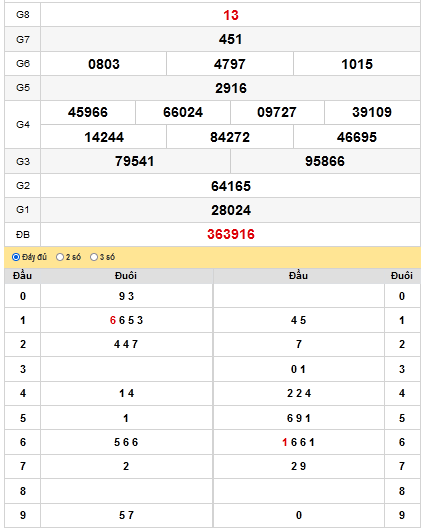Click the tail digits cell "4 4 7"
Image resolution: width=425 pixels, height=531 pixels.
click(x=126, y=344)
